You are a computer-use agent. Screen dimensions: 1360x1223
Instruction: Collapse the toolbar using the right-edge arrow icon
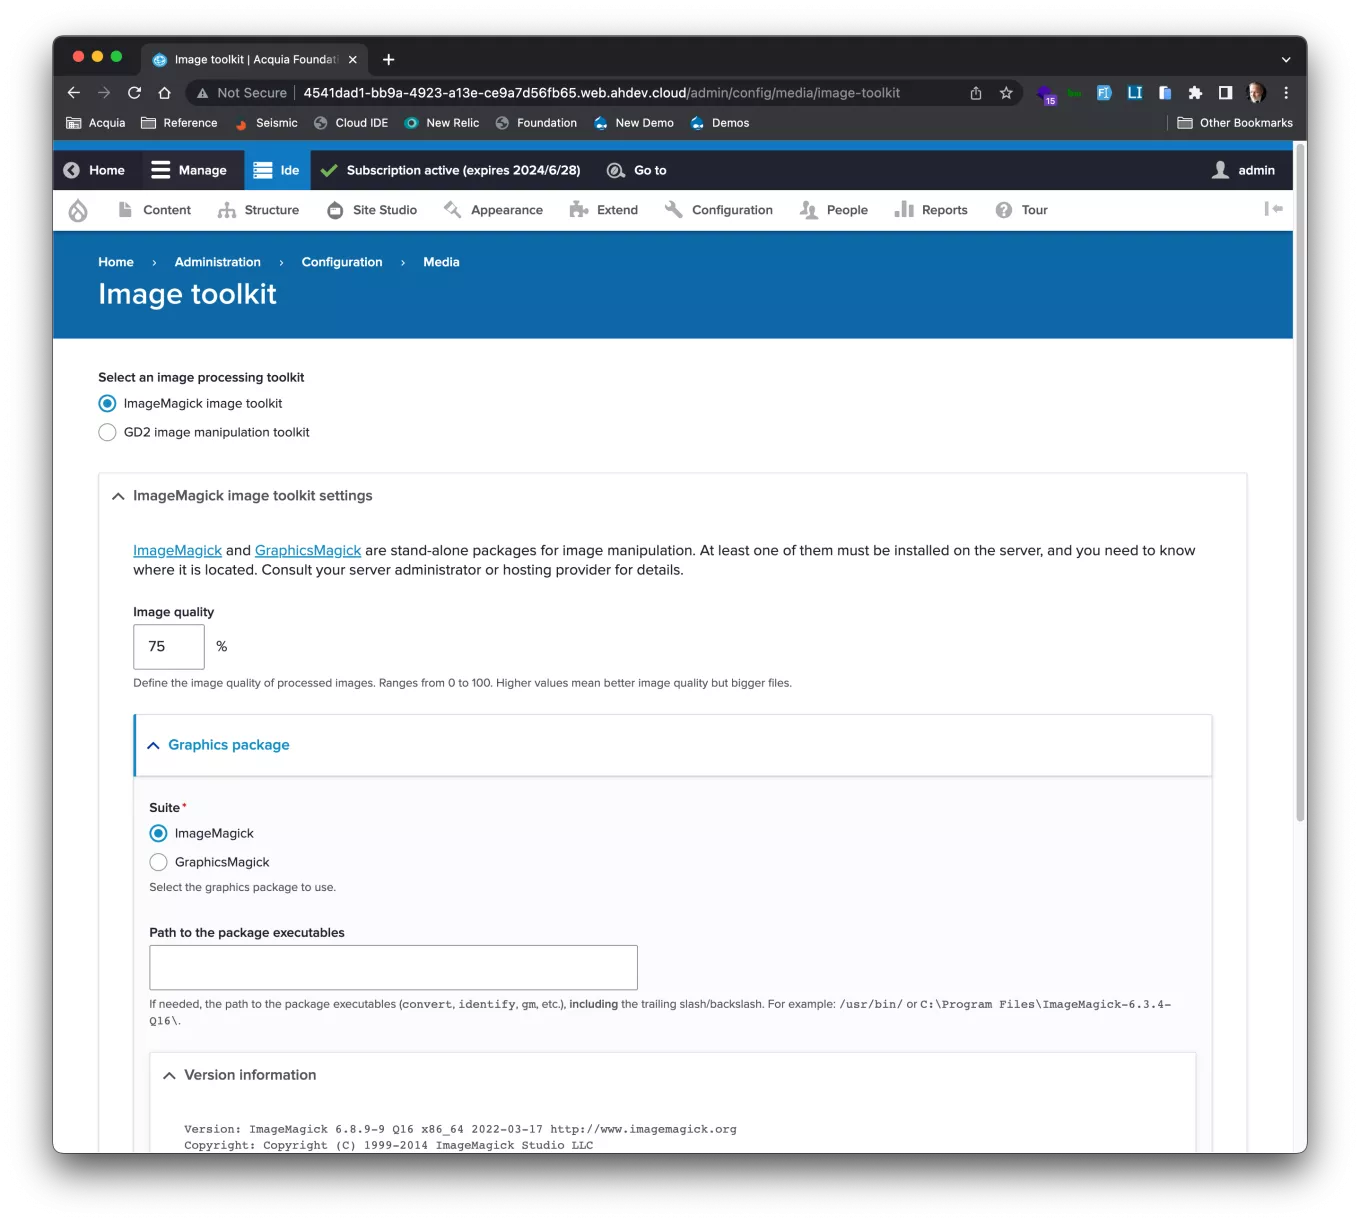click(1273, 209)
